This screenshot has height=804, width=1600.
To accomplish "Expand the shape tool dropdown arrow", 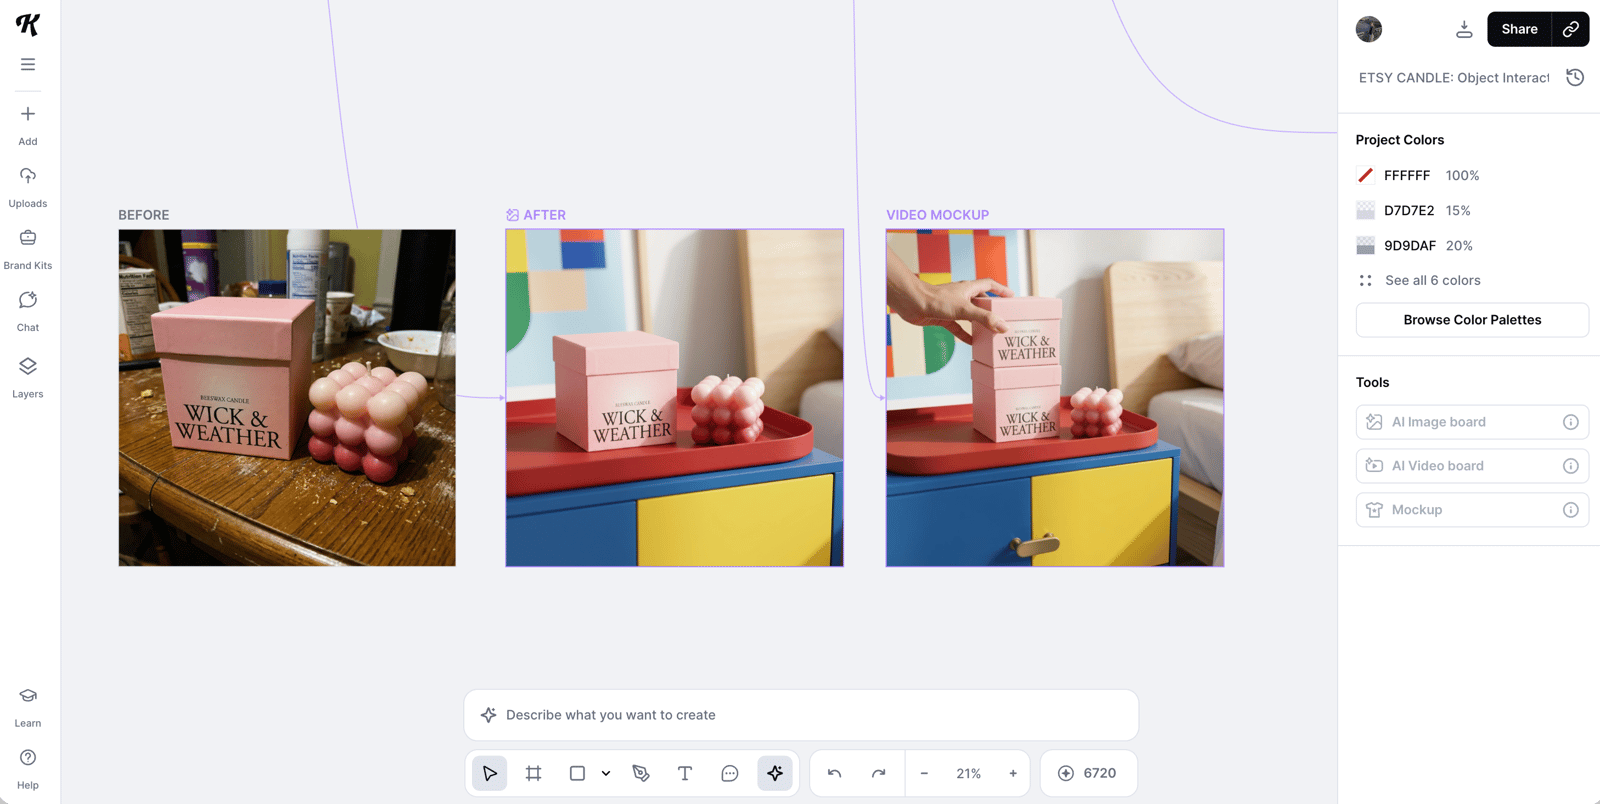I will [606, 773].
